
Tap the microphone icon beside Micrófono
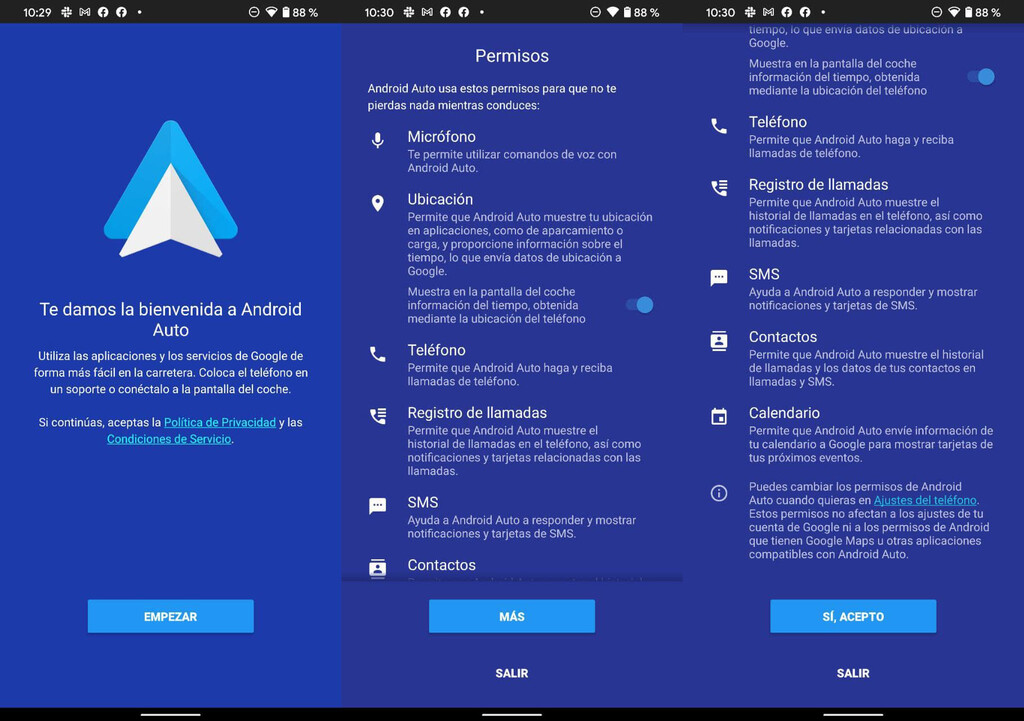click(x=378, y=141)
